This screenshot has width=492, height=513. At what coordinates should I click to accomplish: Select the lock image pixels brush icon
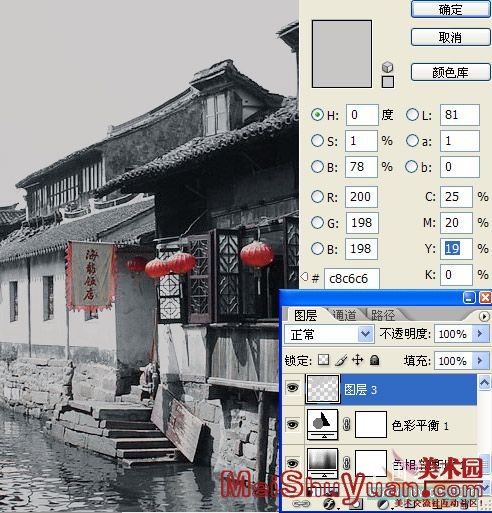341,360
